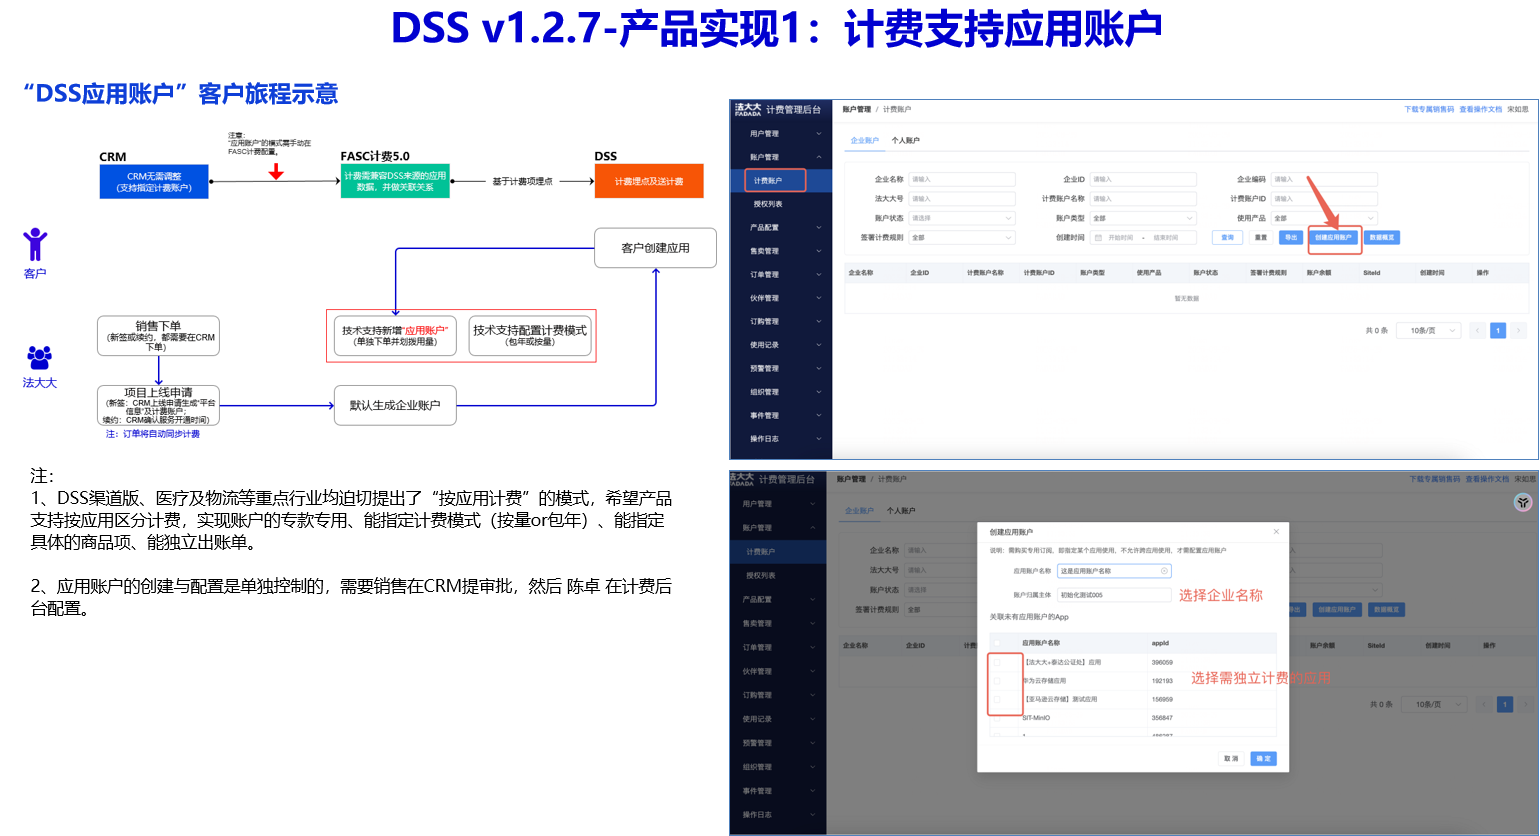Open the 账户状态 dropdown in the undimmed screenshot
This screenshot has width=1540, height=836.
coord(962,218)
